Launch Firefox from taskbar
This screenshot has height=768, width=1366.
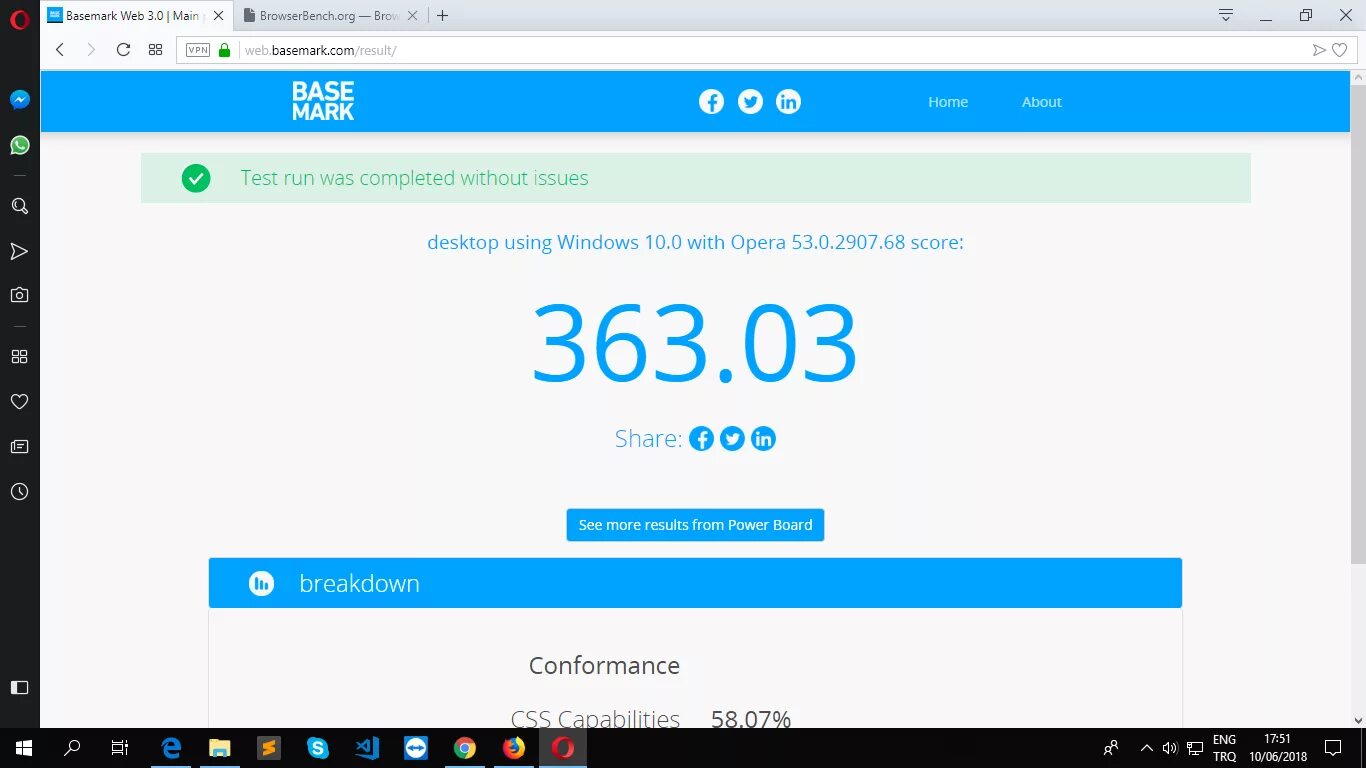pyautogui.click(x=514, y=748)
